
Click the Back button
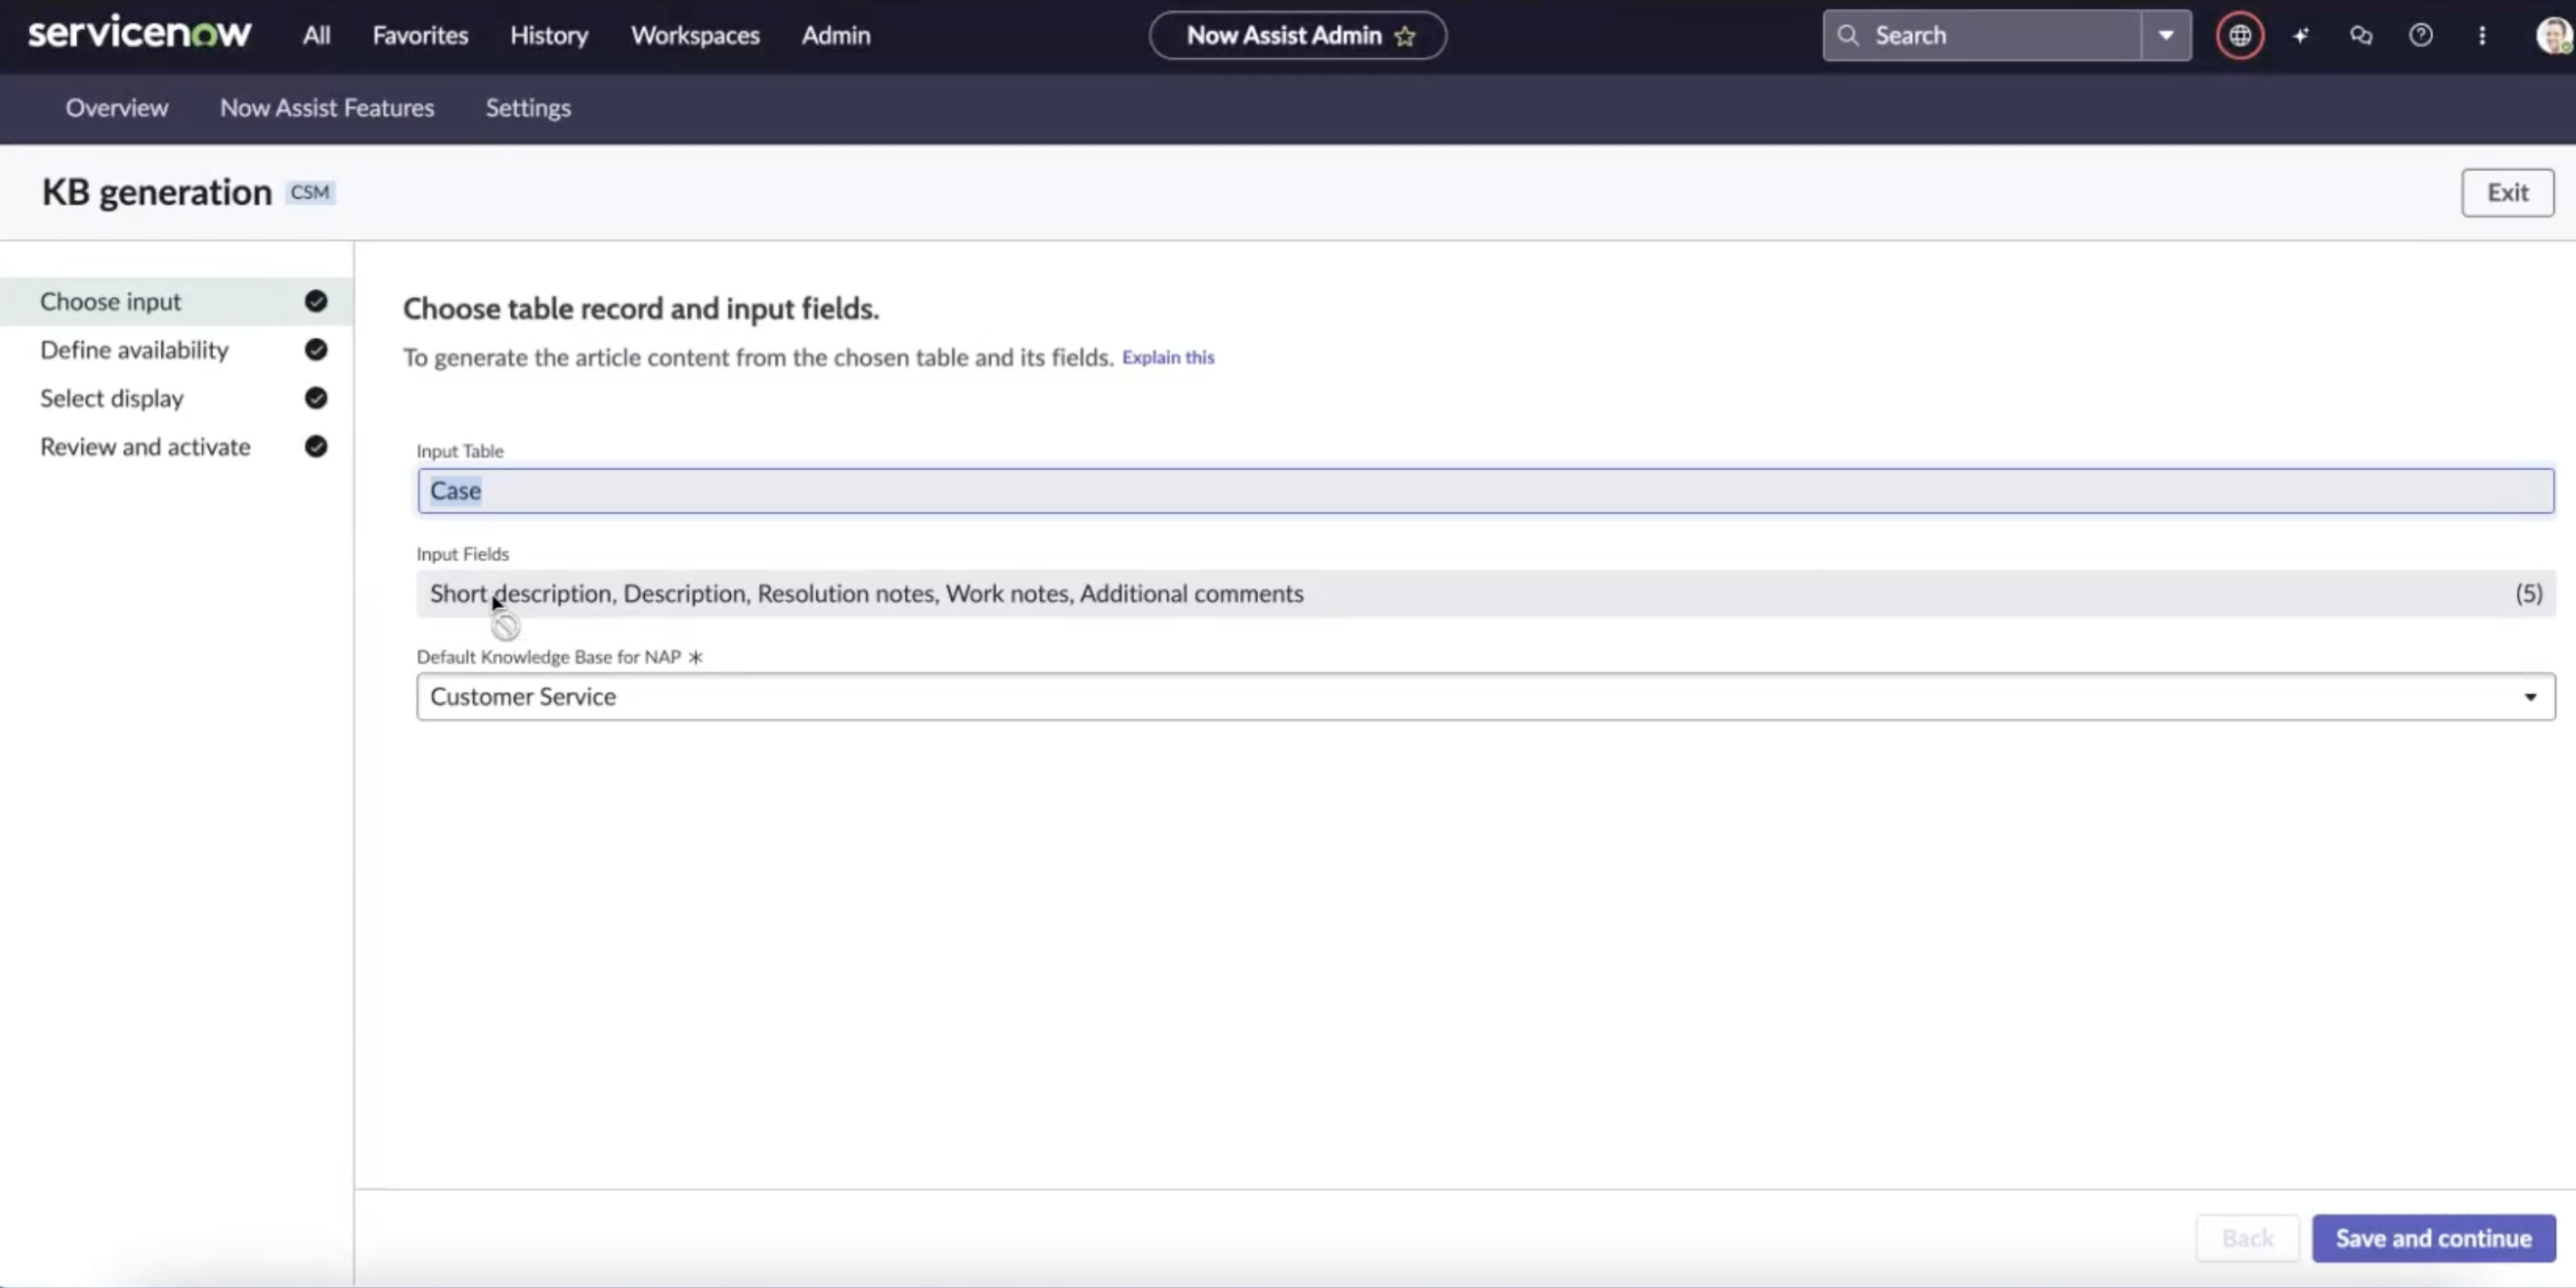2248,1238
